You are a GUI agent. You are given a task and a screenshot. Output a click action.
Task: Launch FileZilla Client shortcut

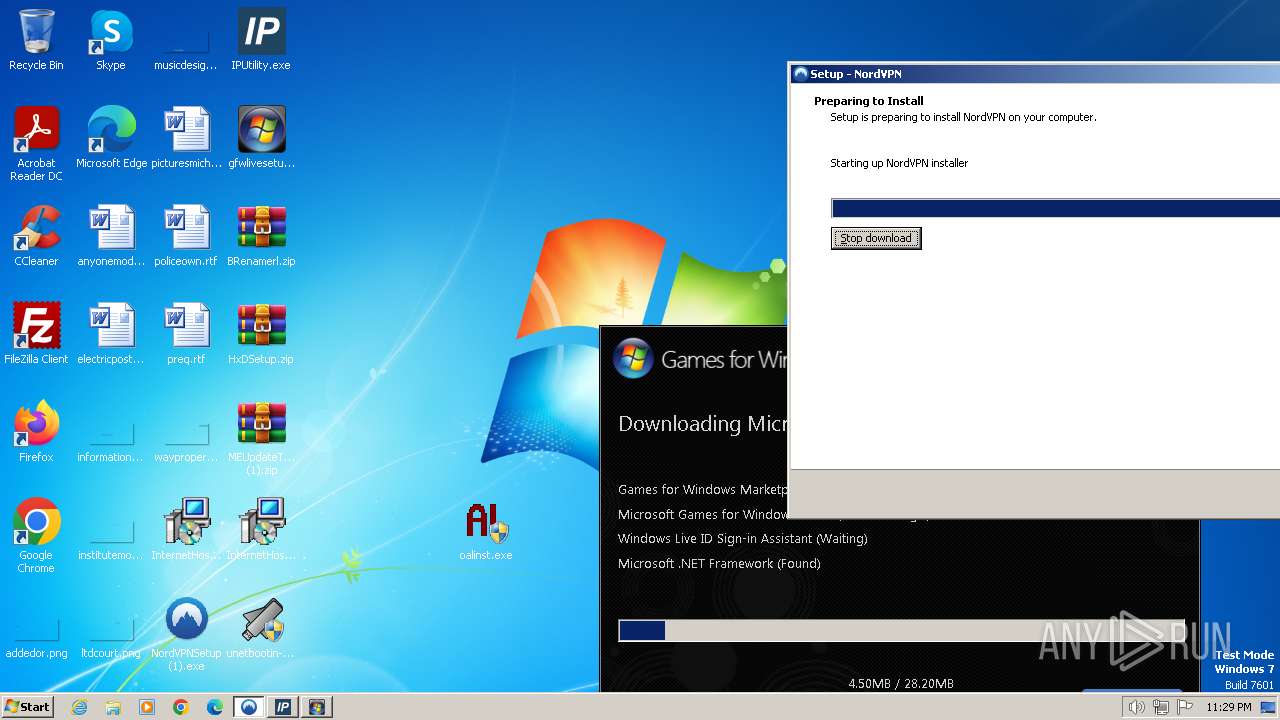36,334
